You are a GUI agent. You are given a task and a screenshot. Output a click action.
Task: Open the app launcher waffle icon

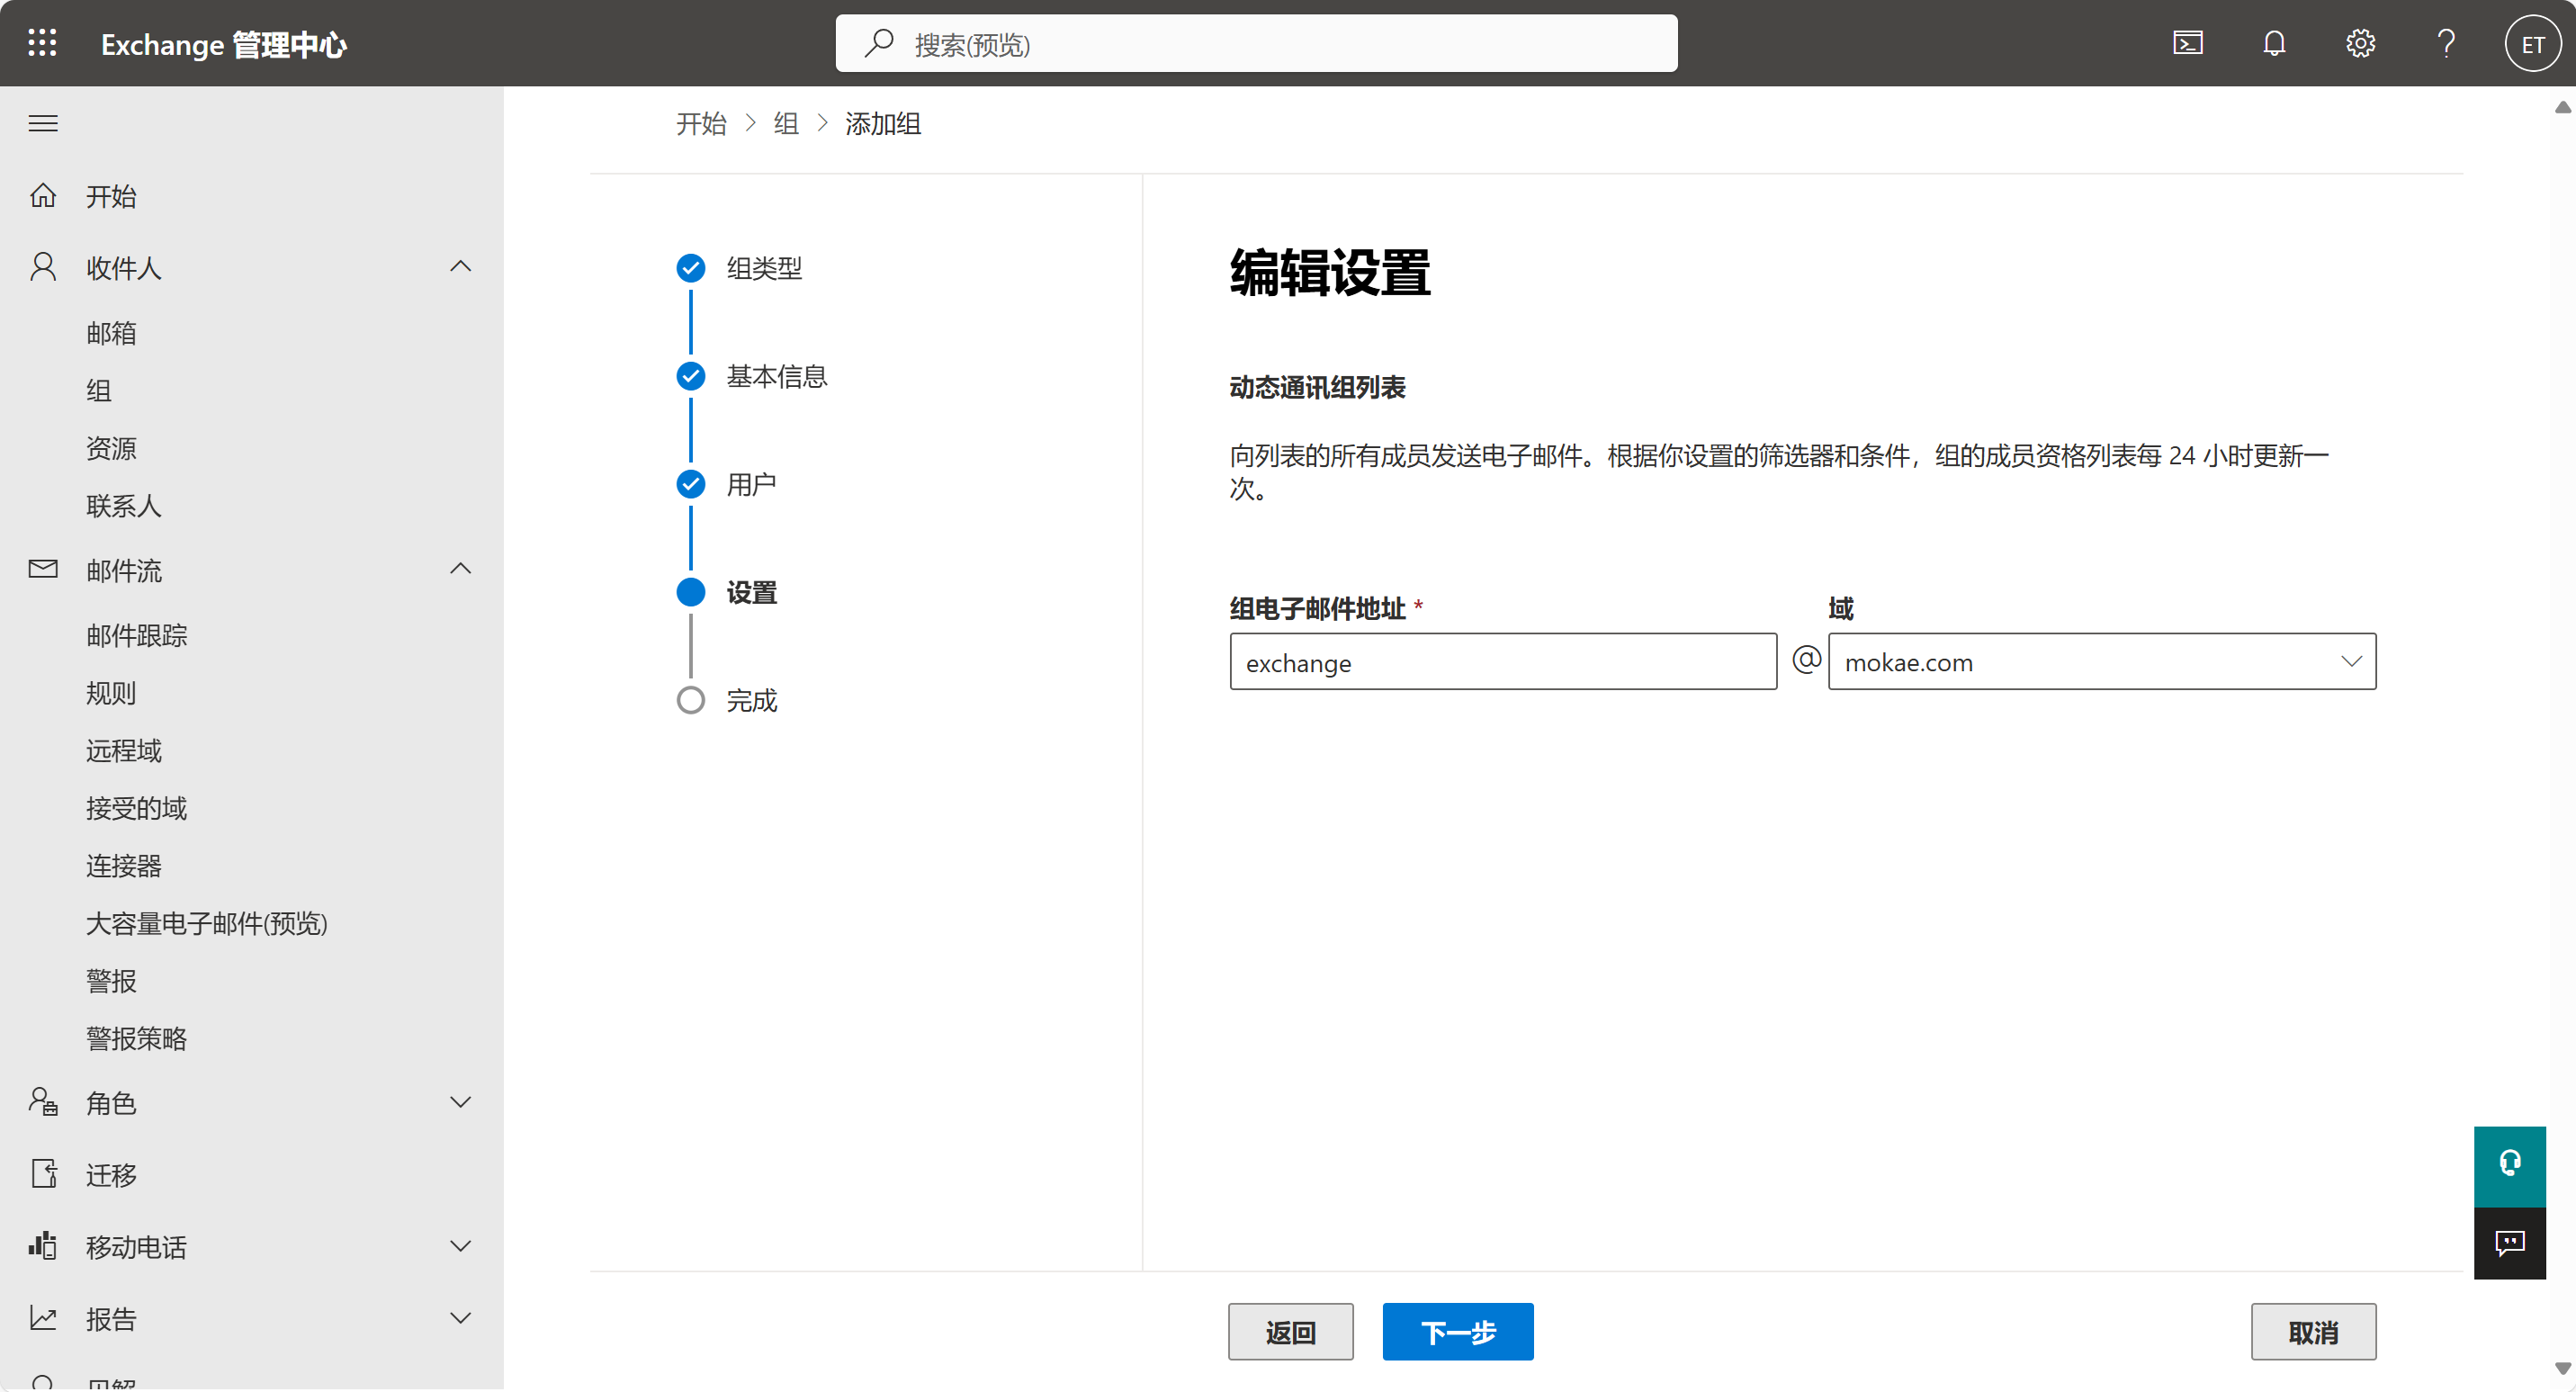(42, 43)
